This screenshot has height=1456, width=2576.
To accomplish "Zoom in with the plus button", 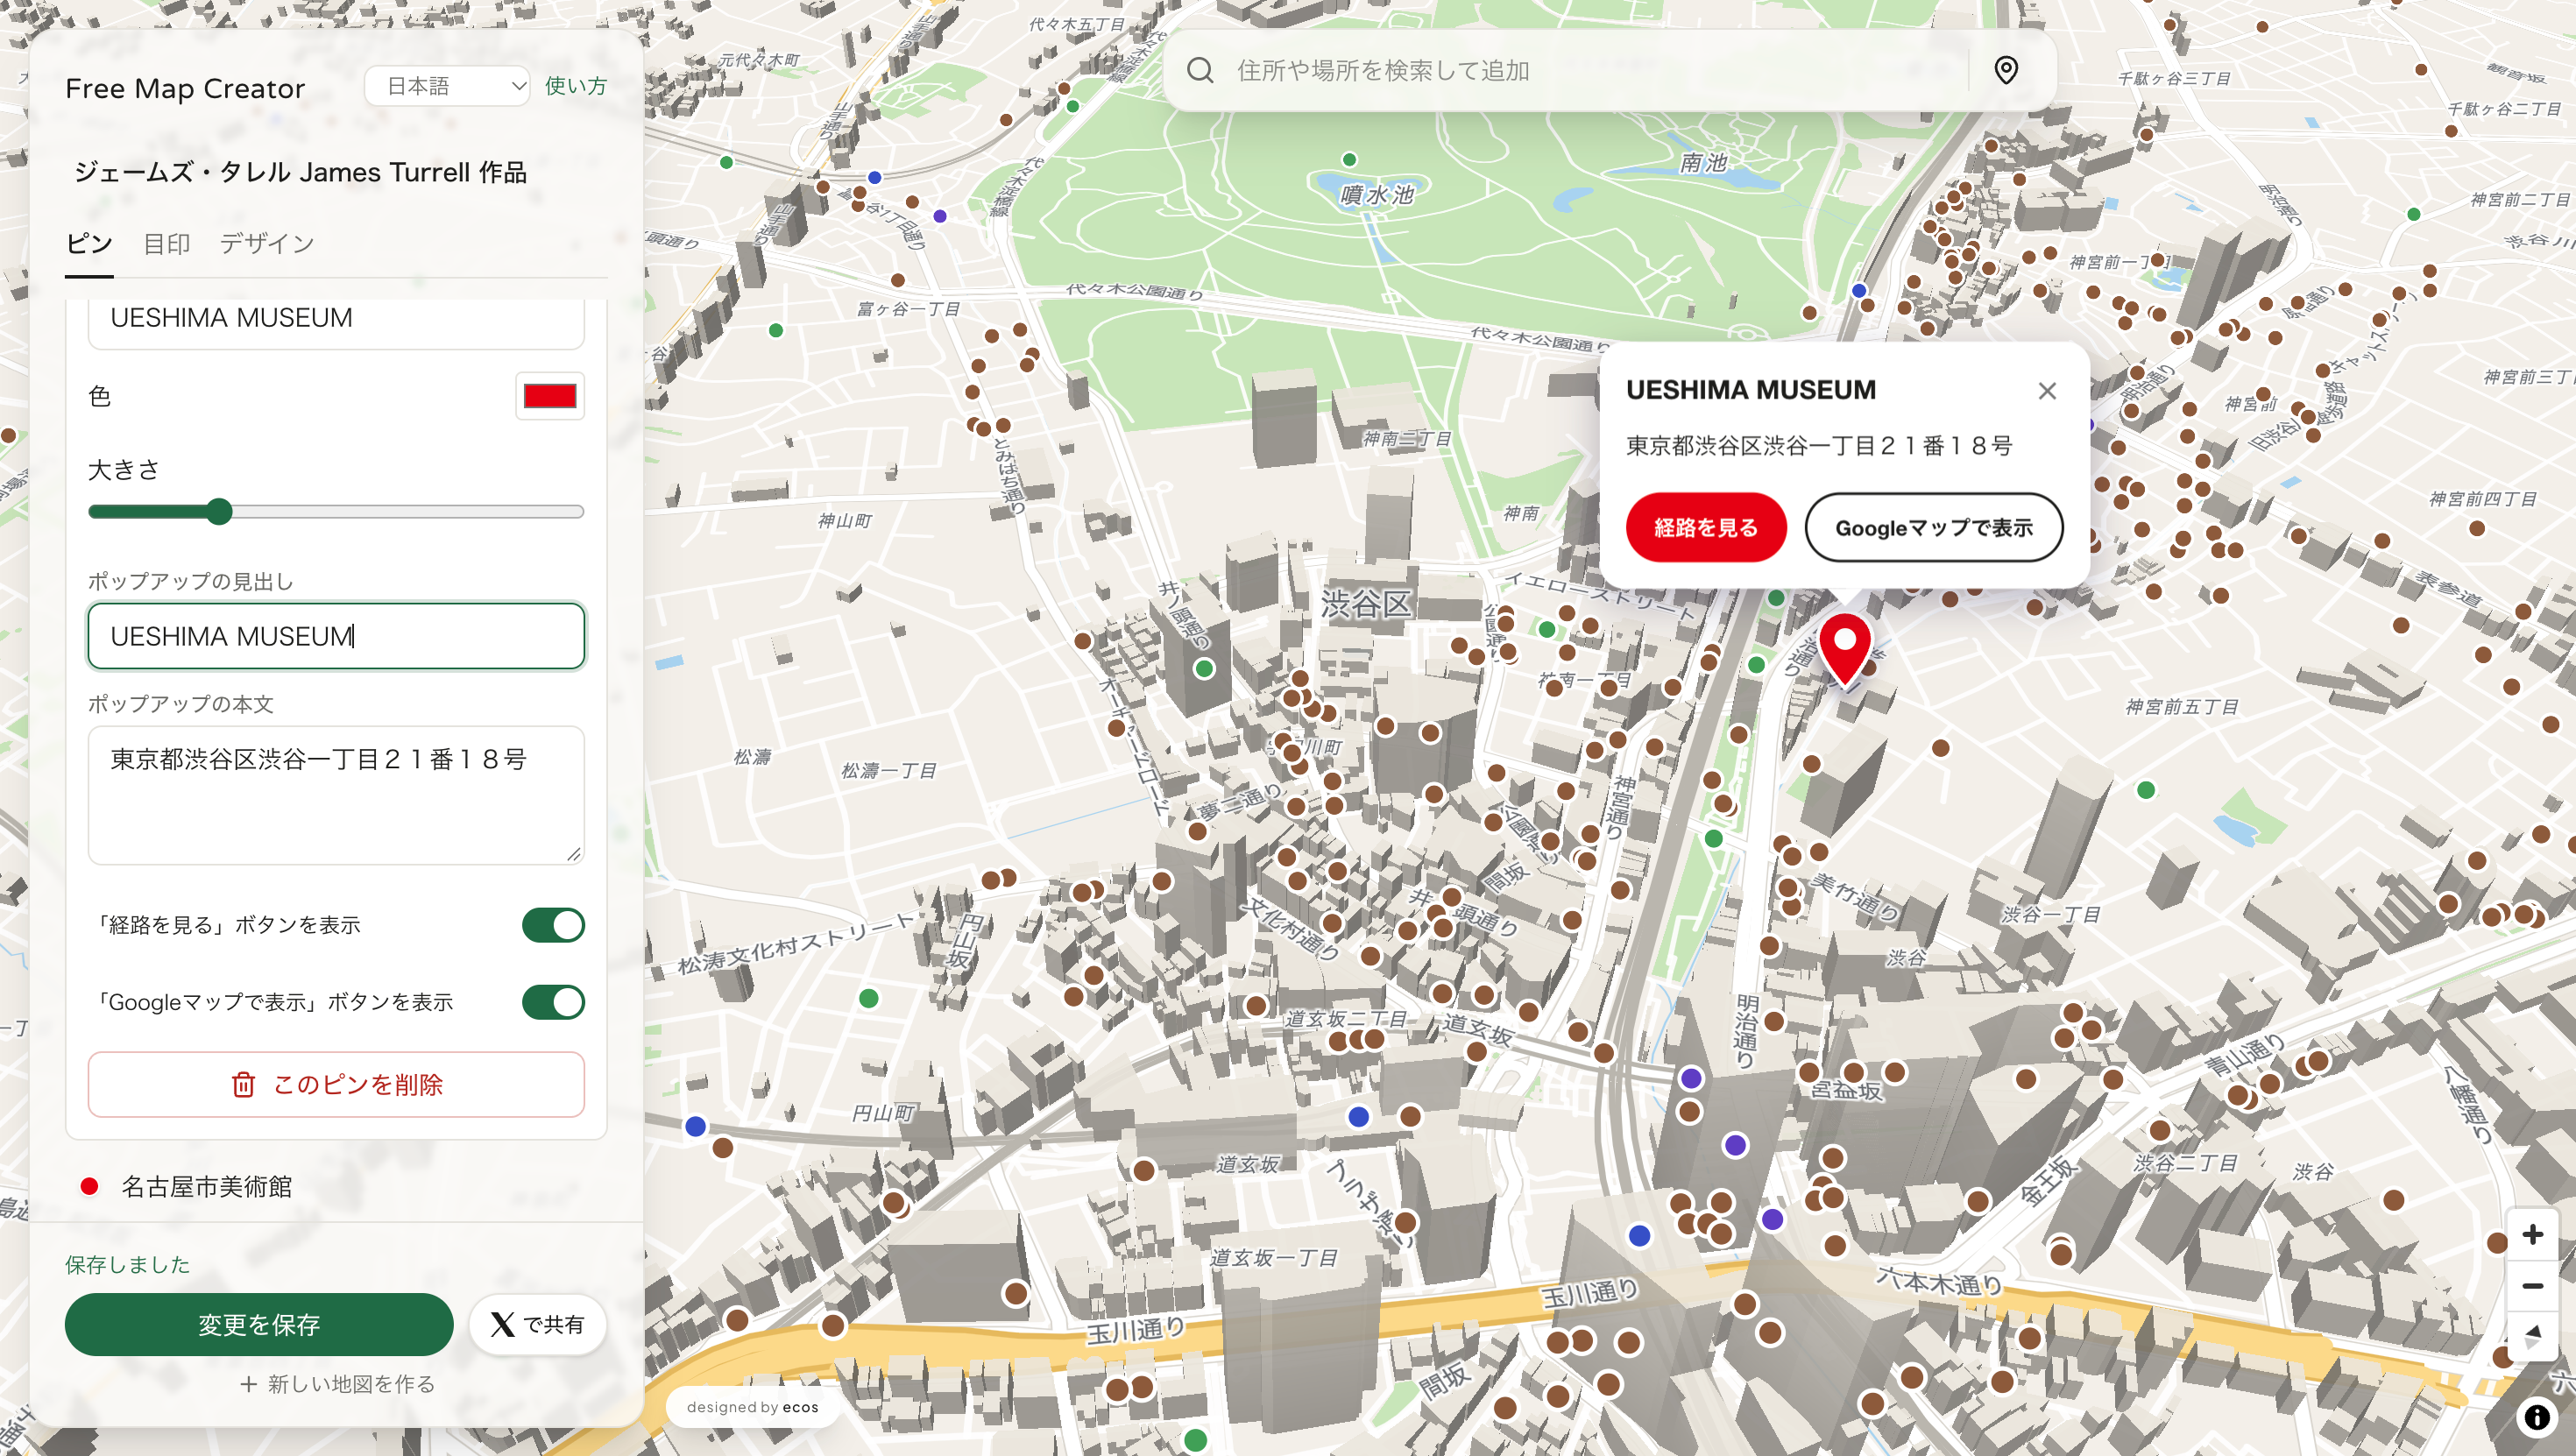I will [2532, 1234].
